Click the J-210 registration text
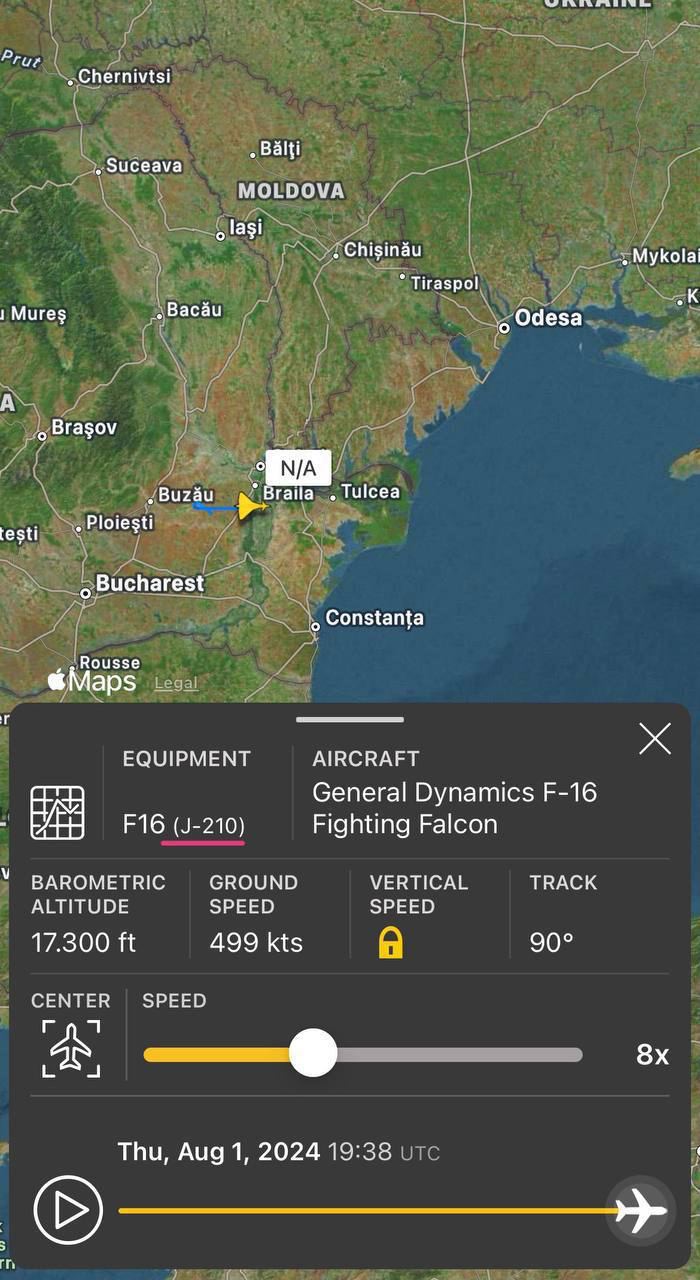Screen dimensions: 700x1280 point(209,826)
